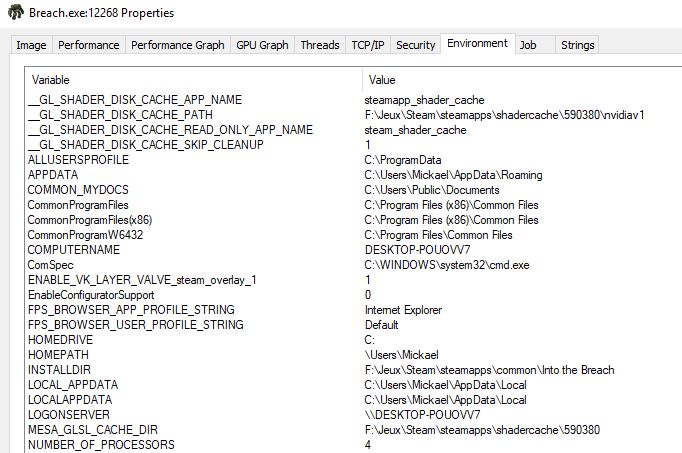
Task: Click the \\DESKTOP-POUOVV7 logon server value
Action: pyautogui.click(x=423, y=415)
